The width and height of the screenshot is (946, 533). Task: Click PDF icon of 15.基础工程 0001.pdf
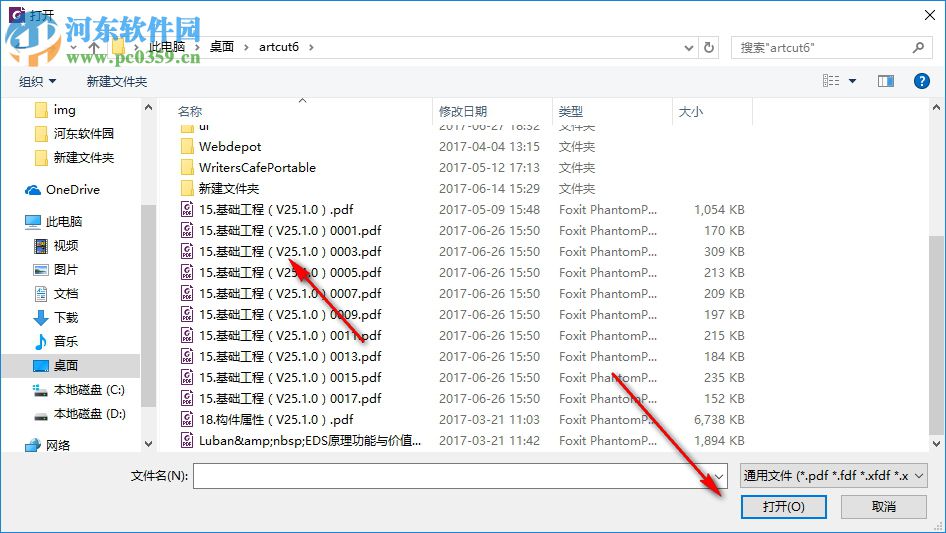187,231
